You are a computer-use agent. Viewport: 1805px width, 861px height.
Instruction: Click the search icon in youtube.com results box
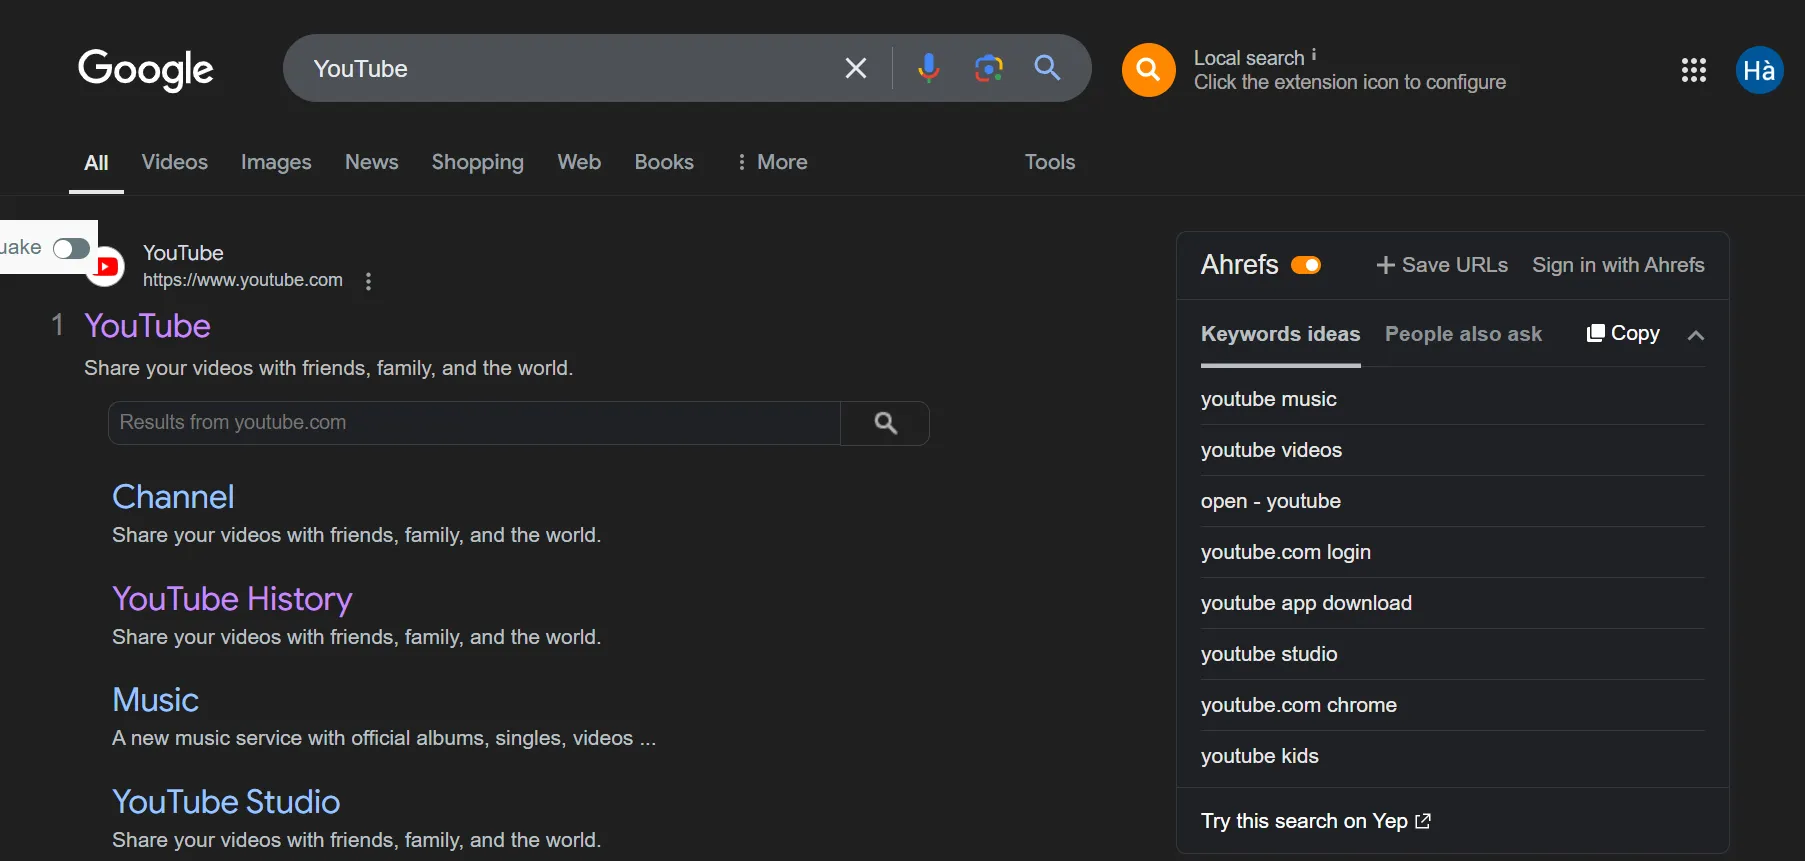coord(886,423)
